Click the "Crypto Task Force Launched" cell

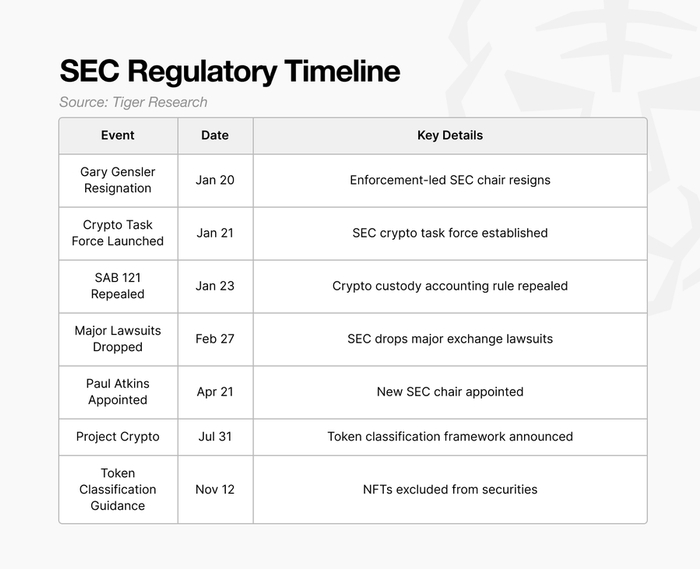118,233
